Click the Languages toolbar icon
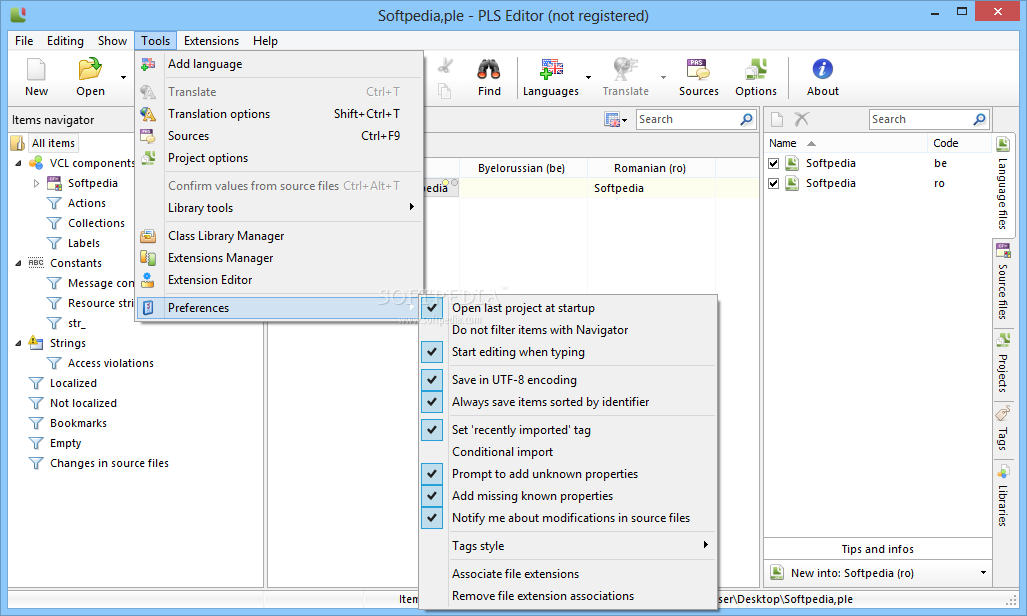Image resolution: width=1027 pixels, height=616 pixels. 551,69
